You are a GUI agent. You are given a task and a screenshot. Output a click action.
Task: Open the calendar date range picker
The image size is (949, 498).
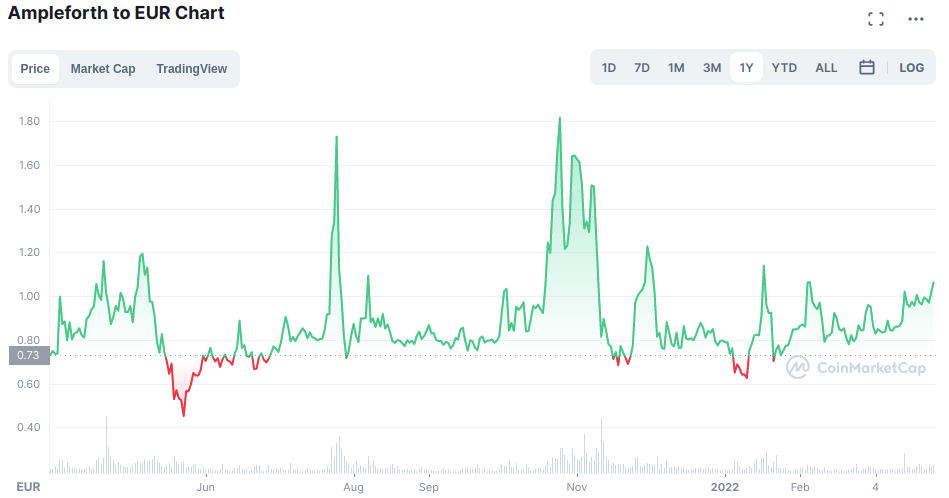point(867,67)
